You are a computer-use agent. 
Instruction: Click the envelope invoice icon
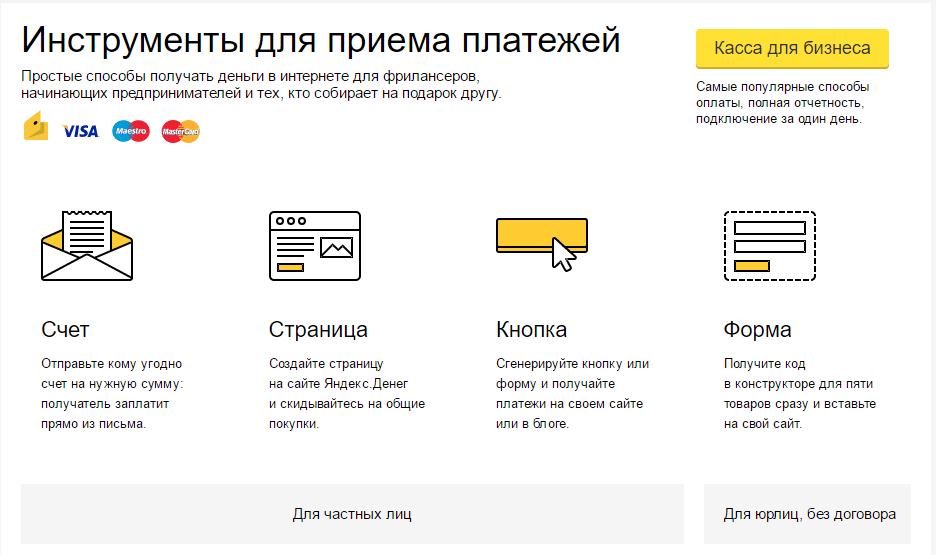click(x=86, y=245)
